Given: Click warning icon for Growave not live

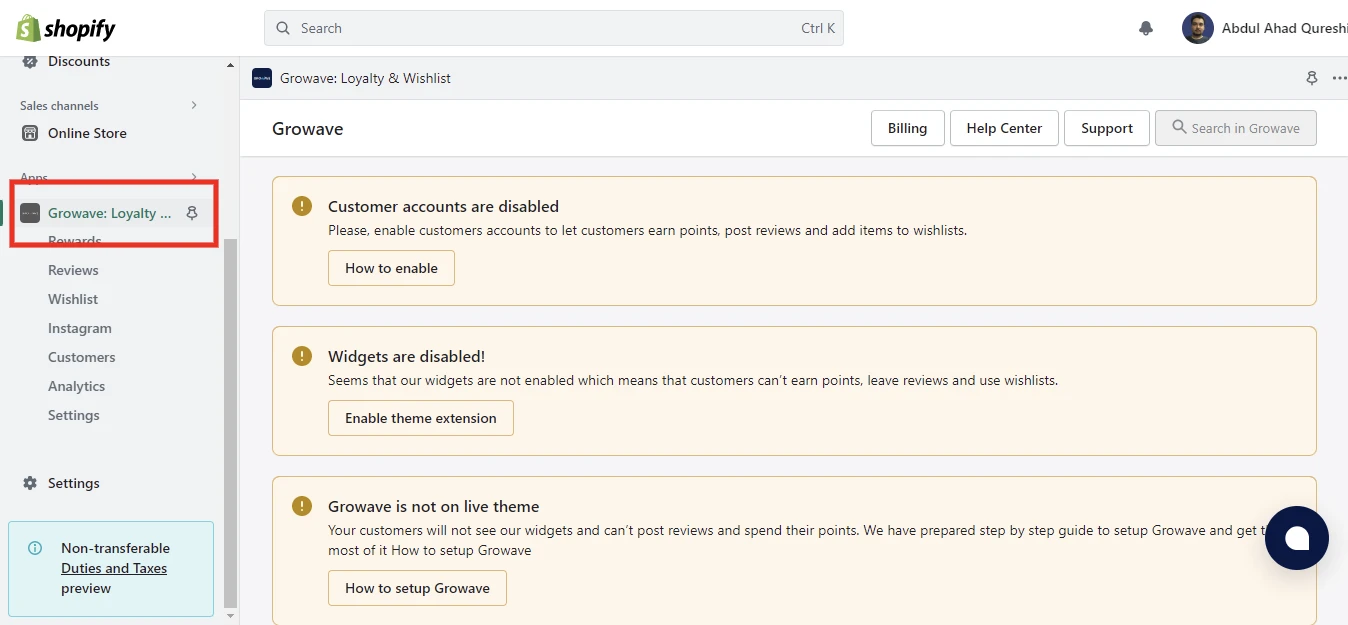Looking at the screenshot, I should 302,506.
